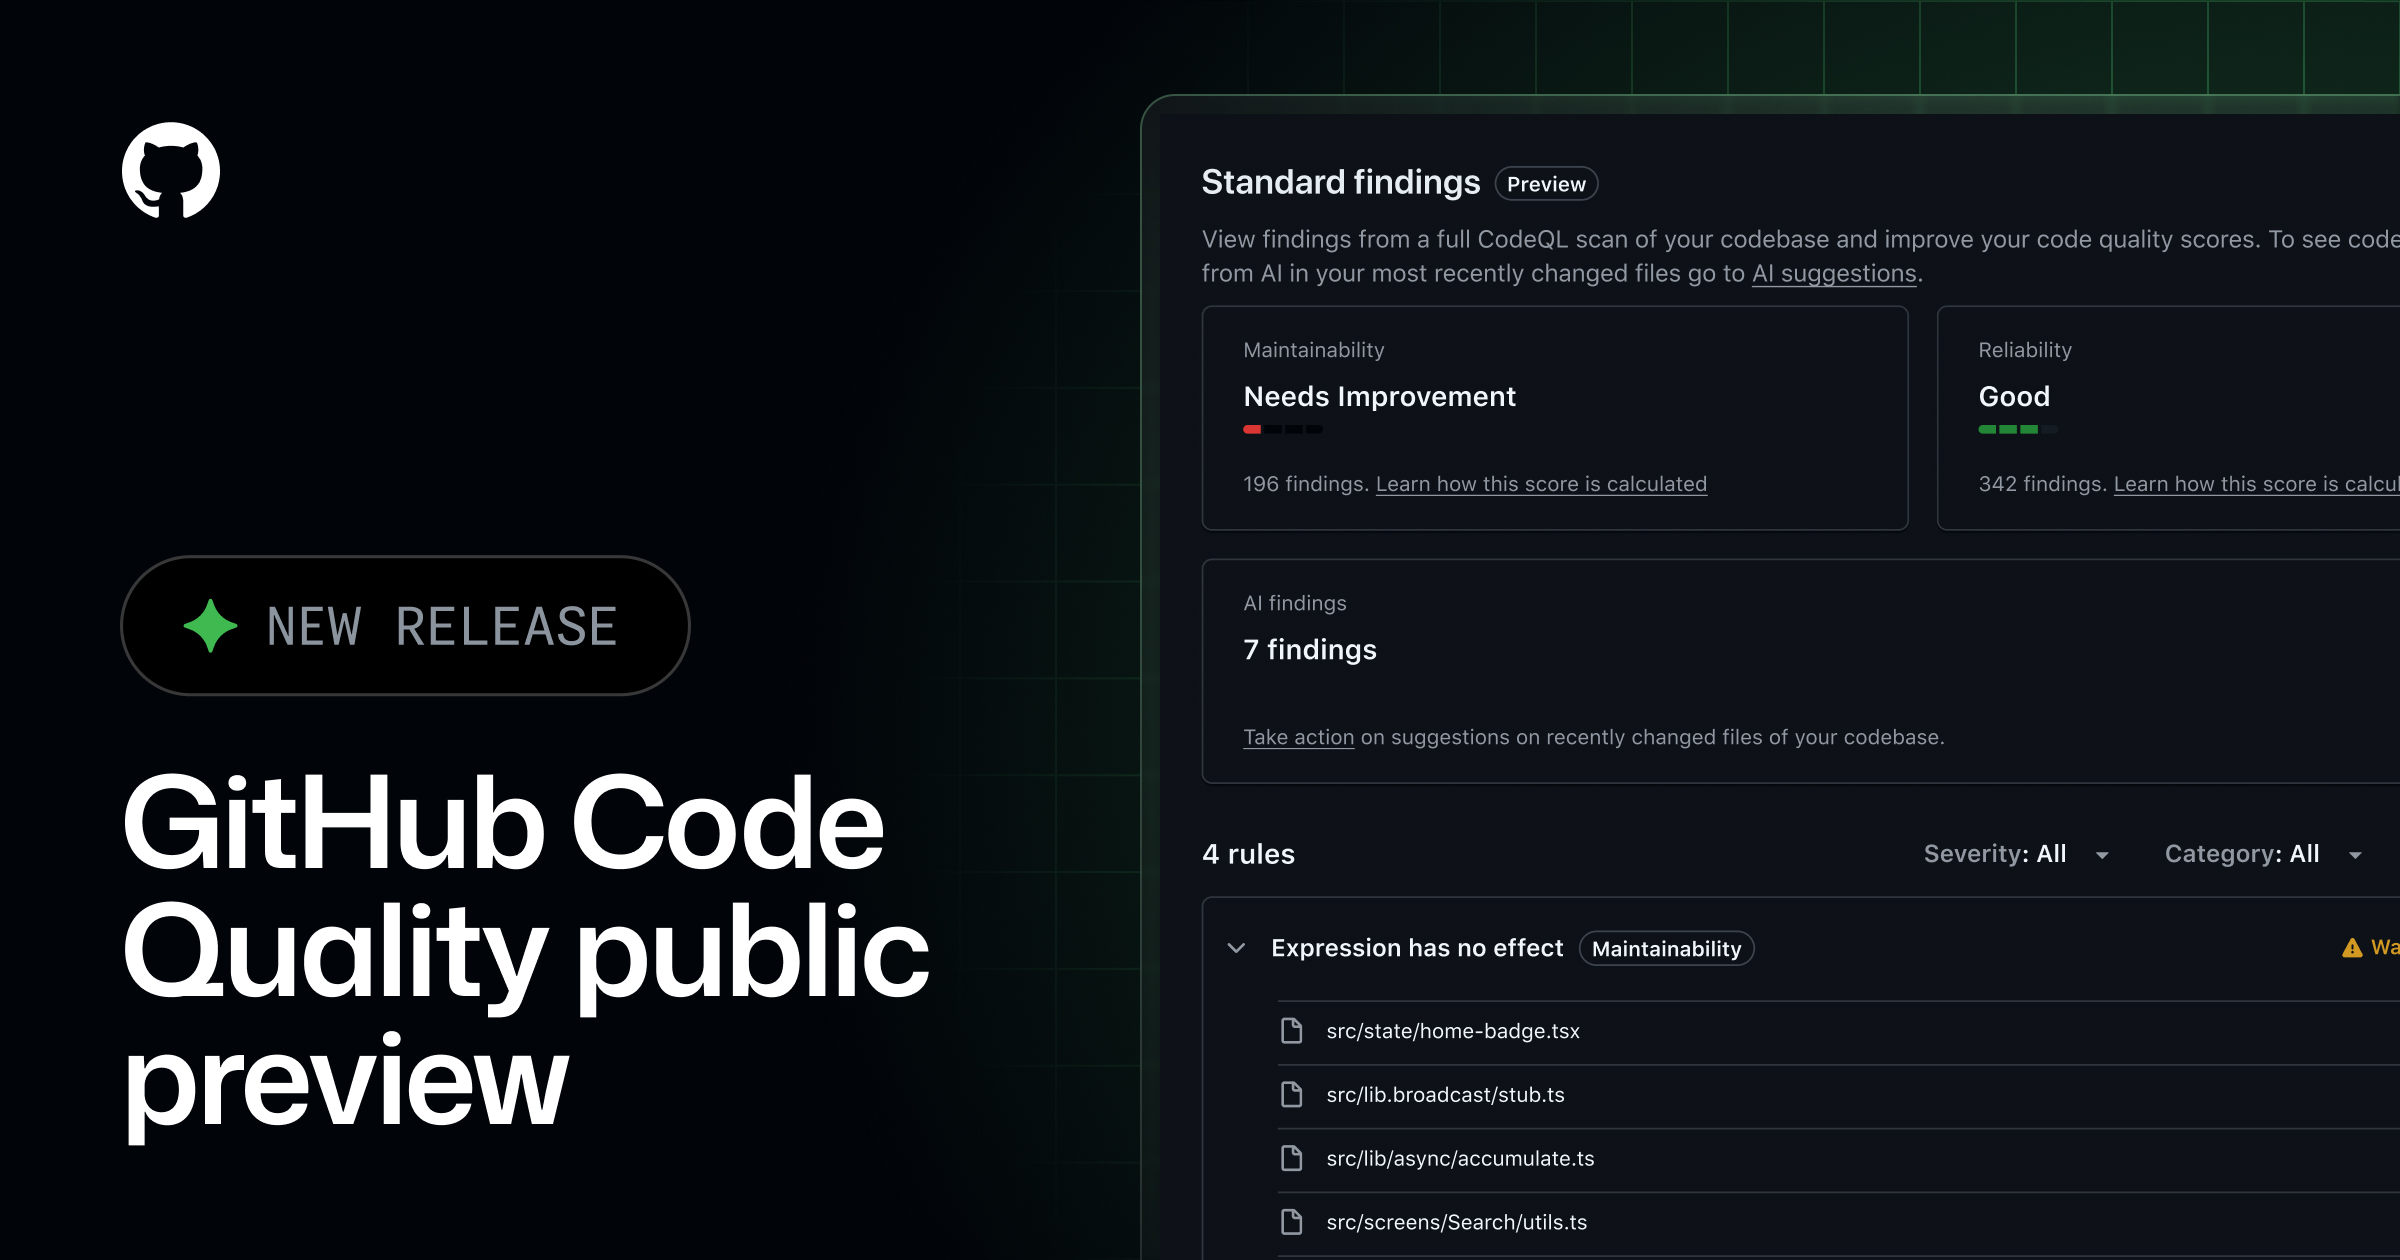Open Reliability score calculation link

click(2255, 484)
